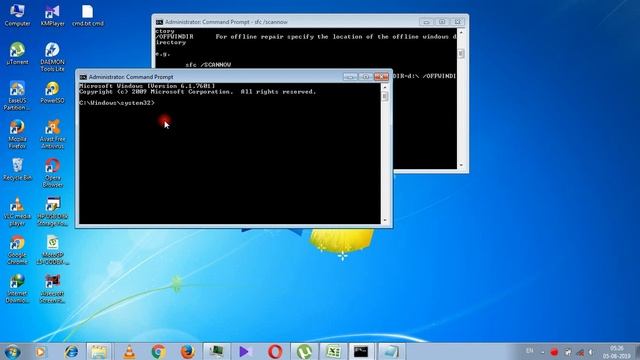The height and width of the screenshot is (360, 640).
Task: Click the red record tray icon
Action: (x=554, y=352)
